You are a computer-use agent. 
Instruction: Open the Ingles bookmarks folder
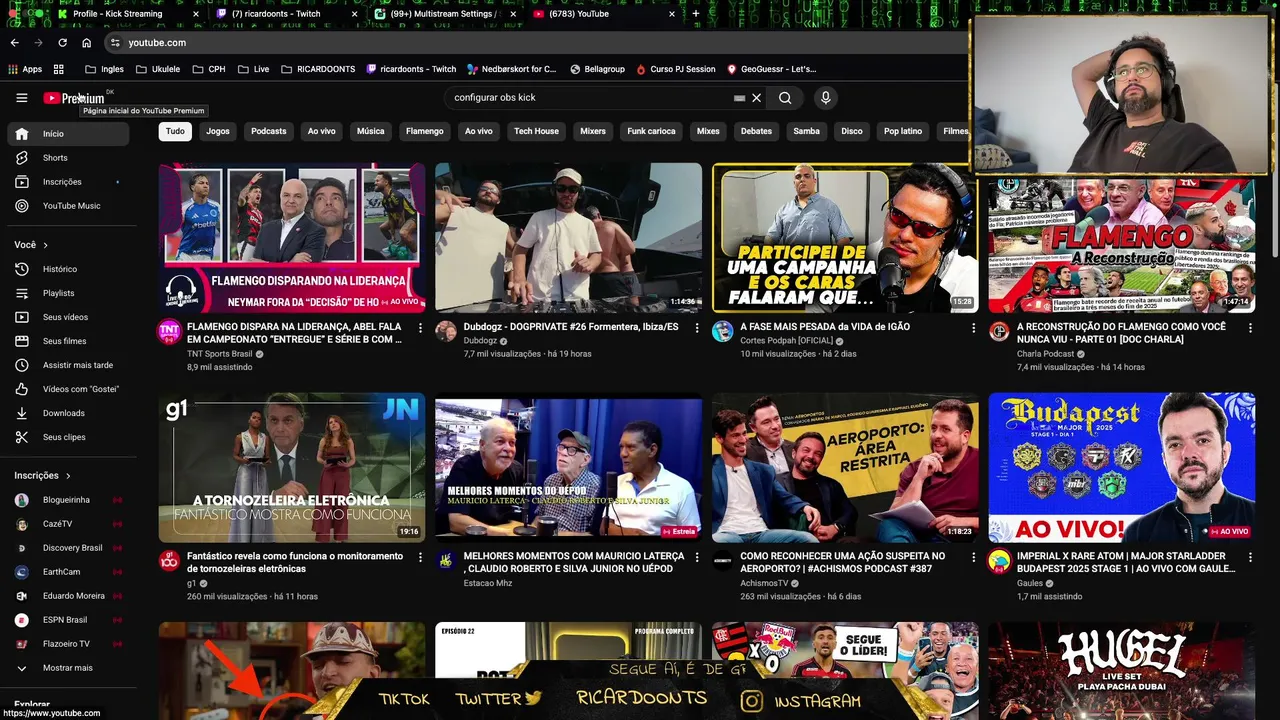[105, 69]
